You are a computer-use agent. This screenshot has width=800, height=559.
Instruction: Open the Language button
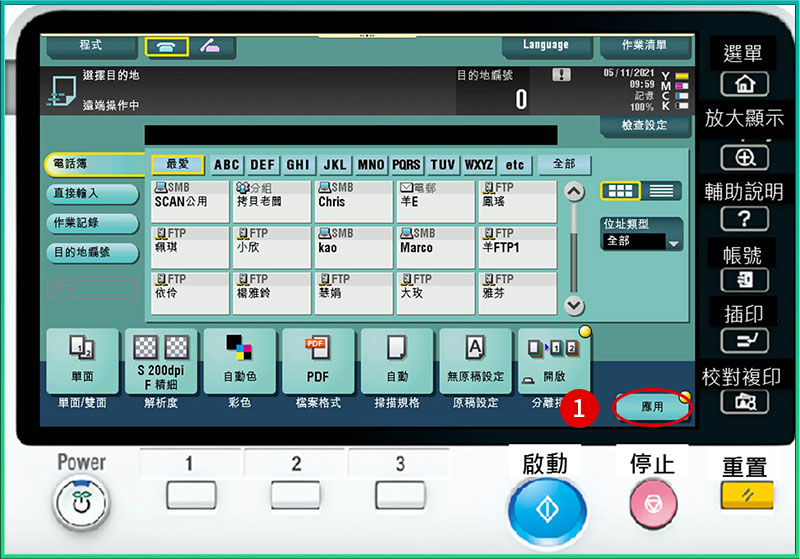pos(545,45)
